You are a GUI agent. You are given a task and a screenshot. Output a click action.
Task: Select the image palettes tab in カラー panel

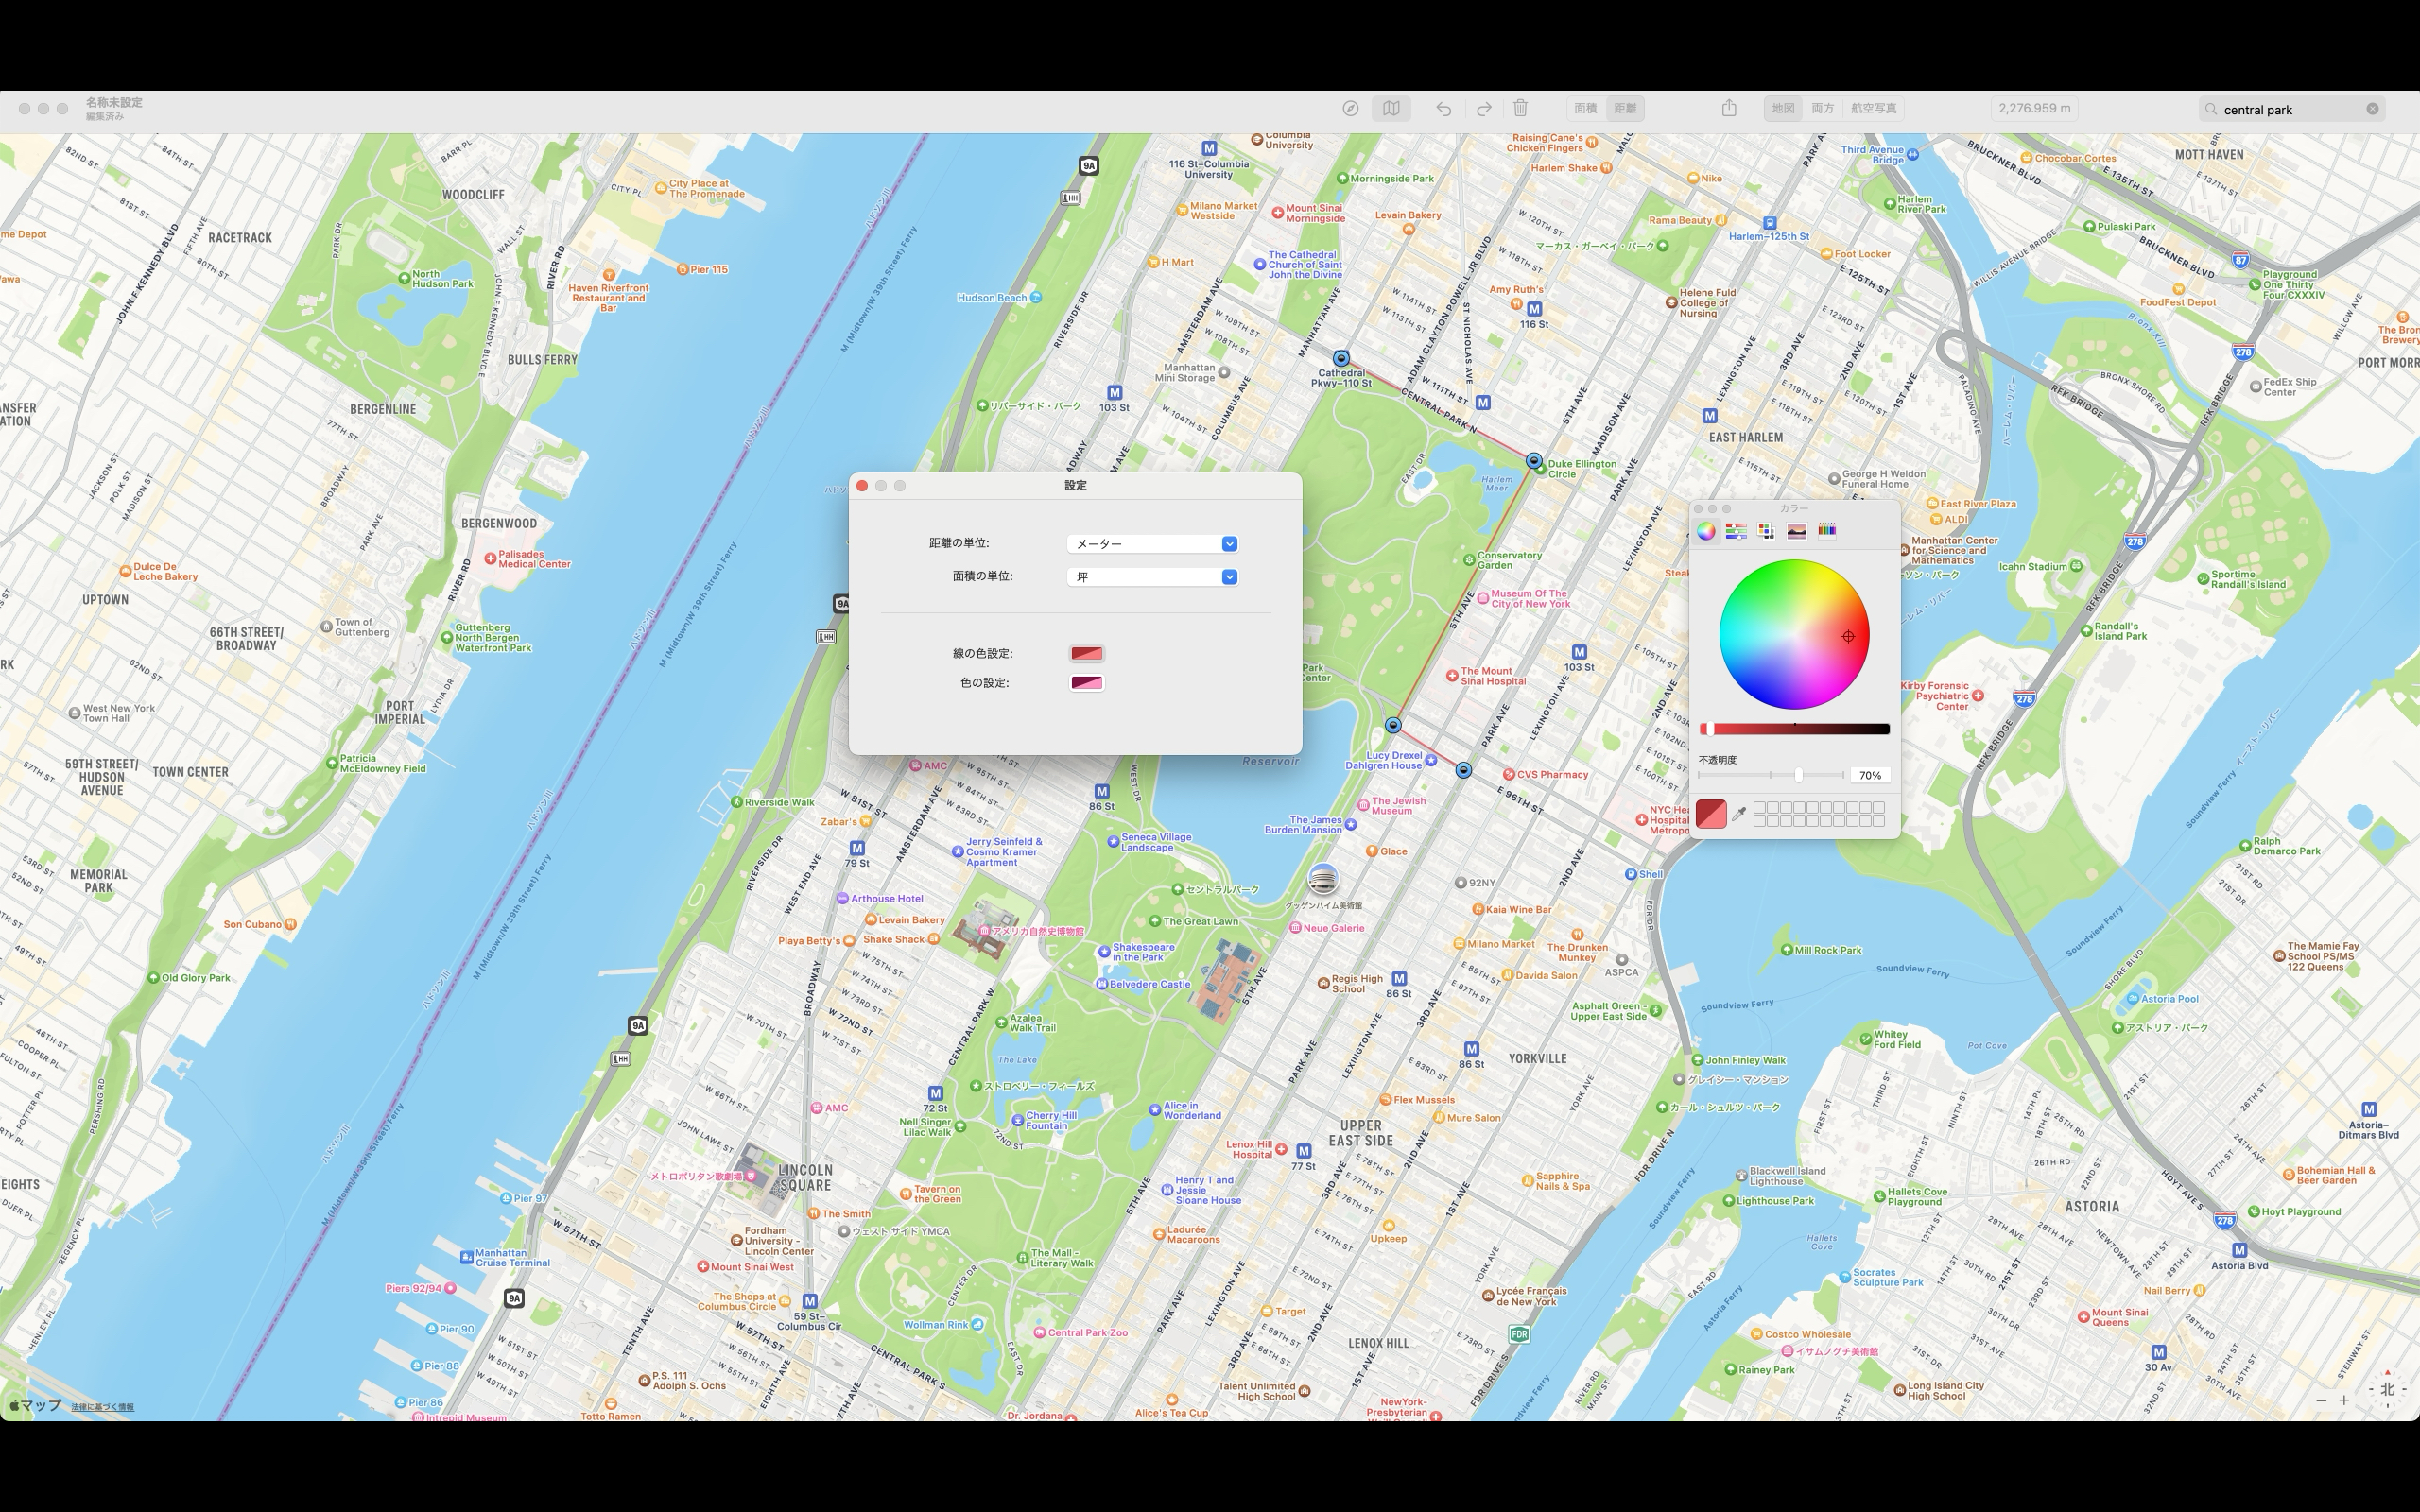1796,531
